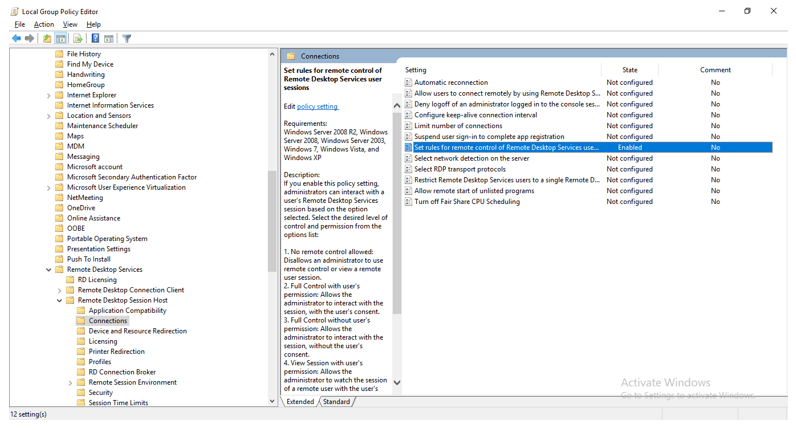796x430 pixels.
Task: Click the description pane scroll-up arrow
Action: coord(397,106)
